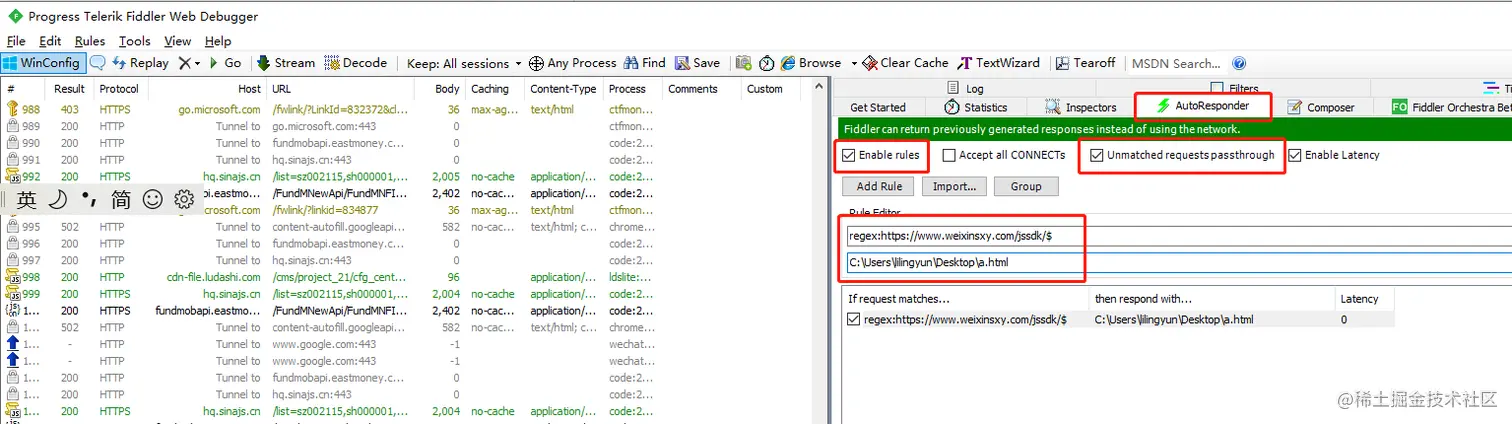Screen dimensions: 1512x424
Task: Toggle Unmatched requests passthrough checkbox
Action: pyautogui.click(x=1097, y=155)
